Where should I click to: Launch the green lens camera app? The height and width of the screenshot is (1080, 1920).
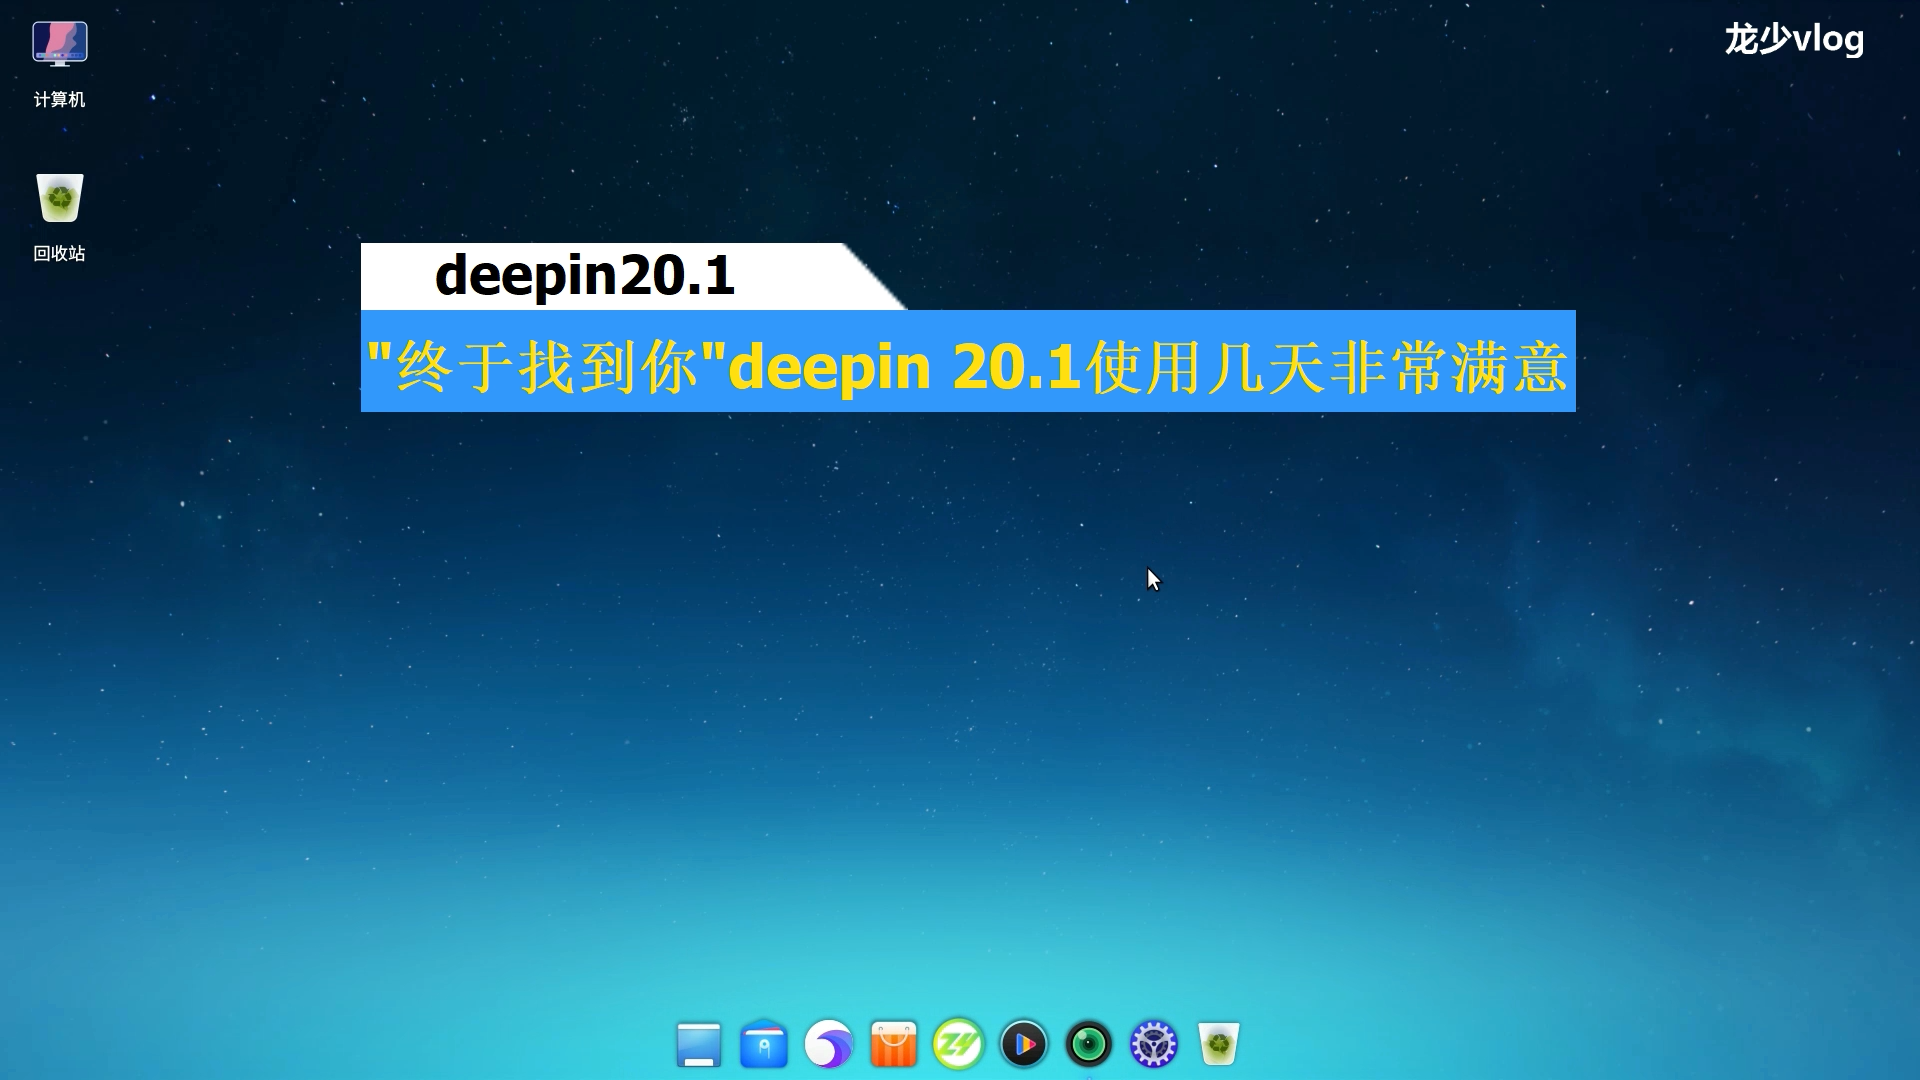point(1089,1045)
